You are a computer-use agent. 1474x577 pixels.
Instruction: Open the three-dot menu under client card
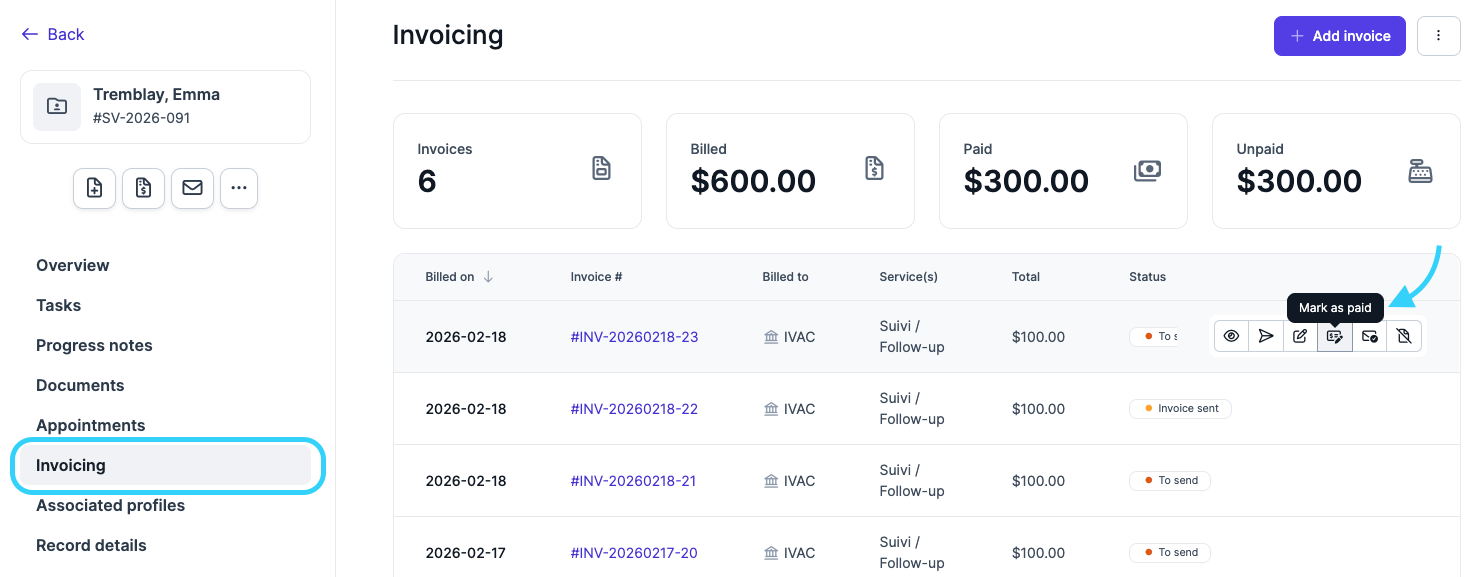pos(239,188)
